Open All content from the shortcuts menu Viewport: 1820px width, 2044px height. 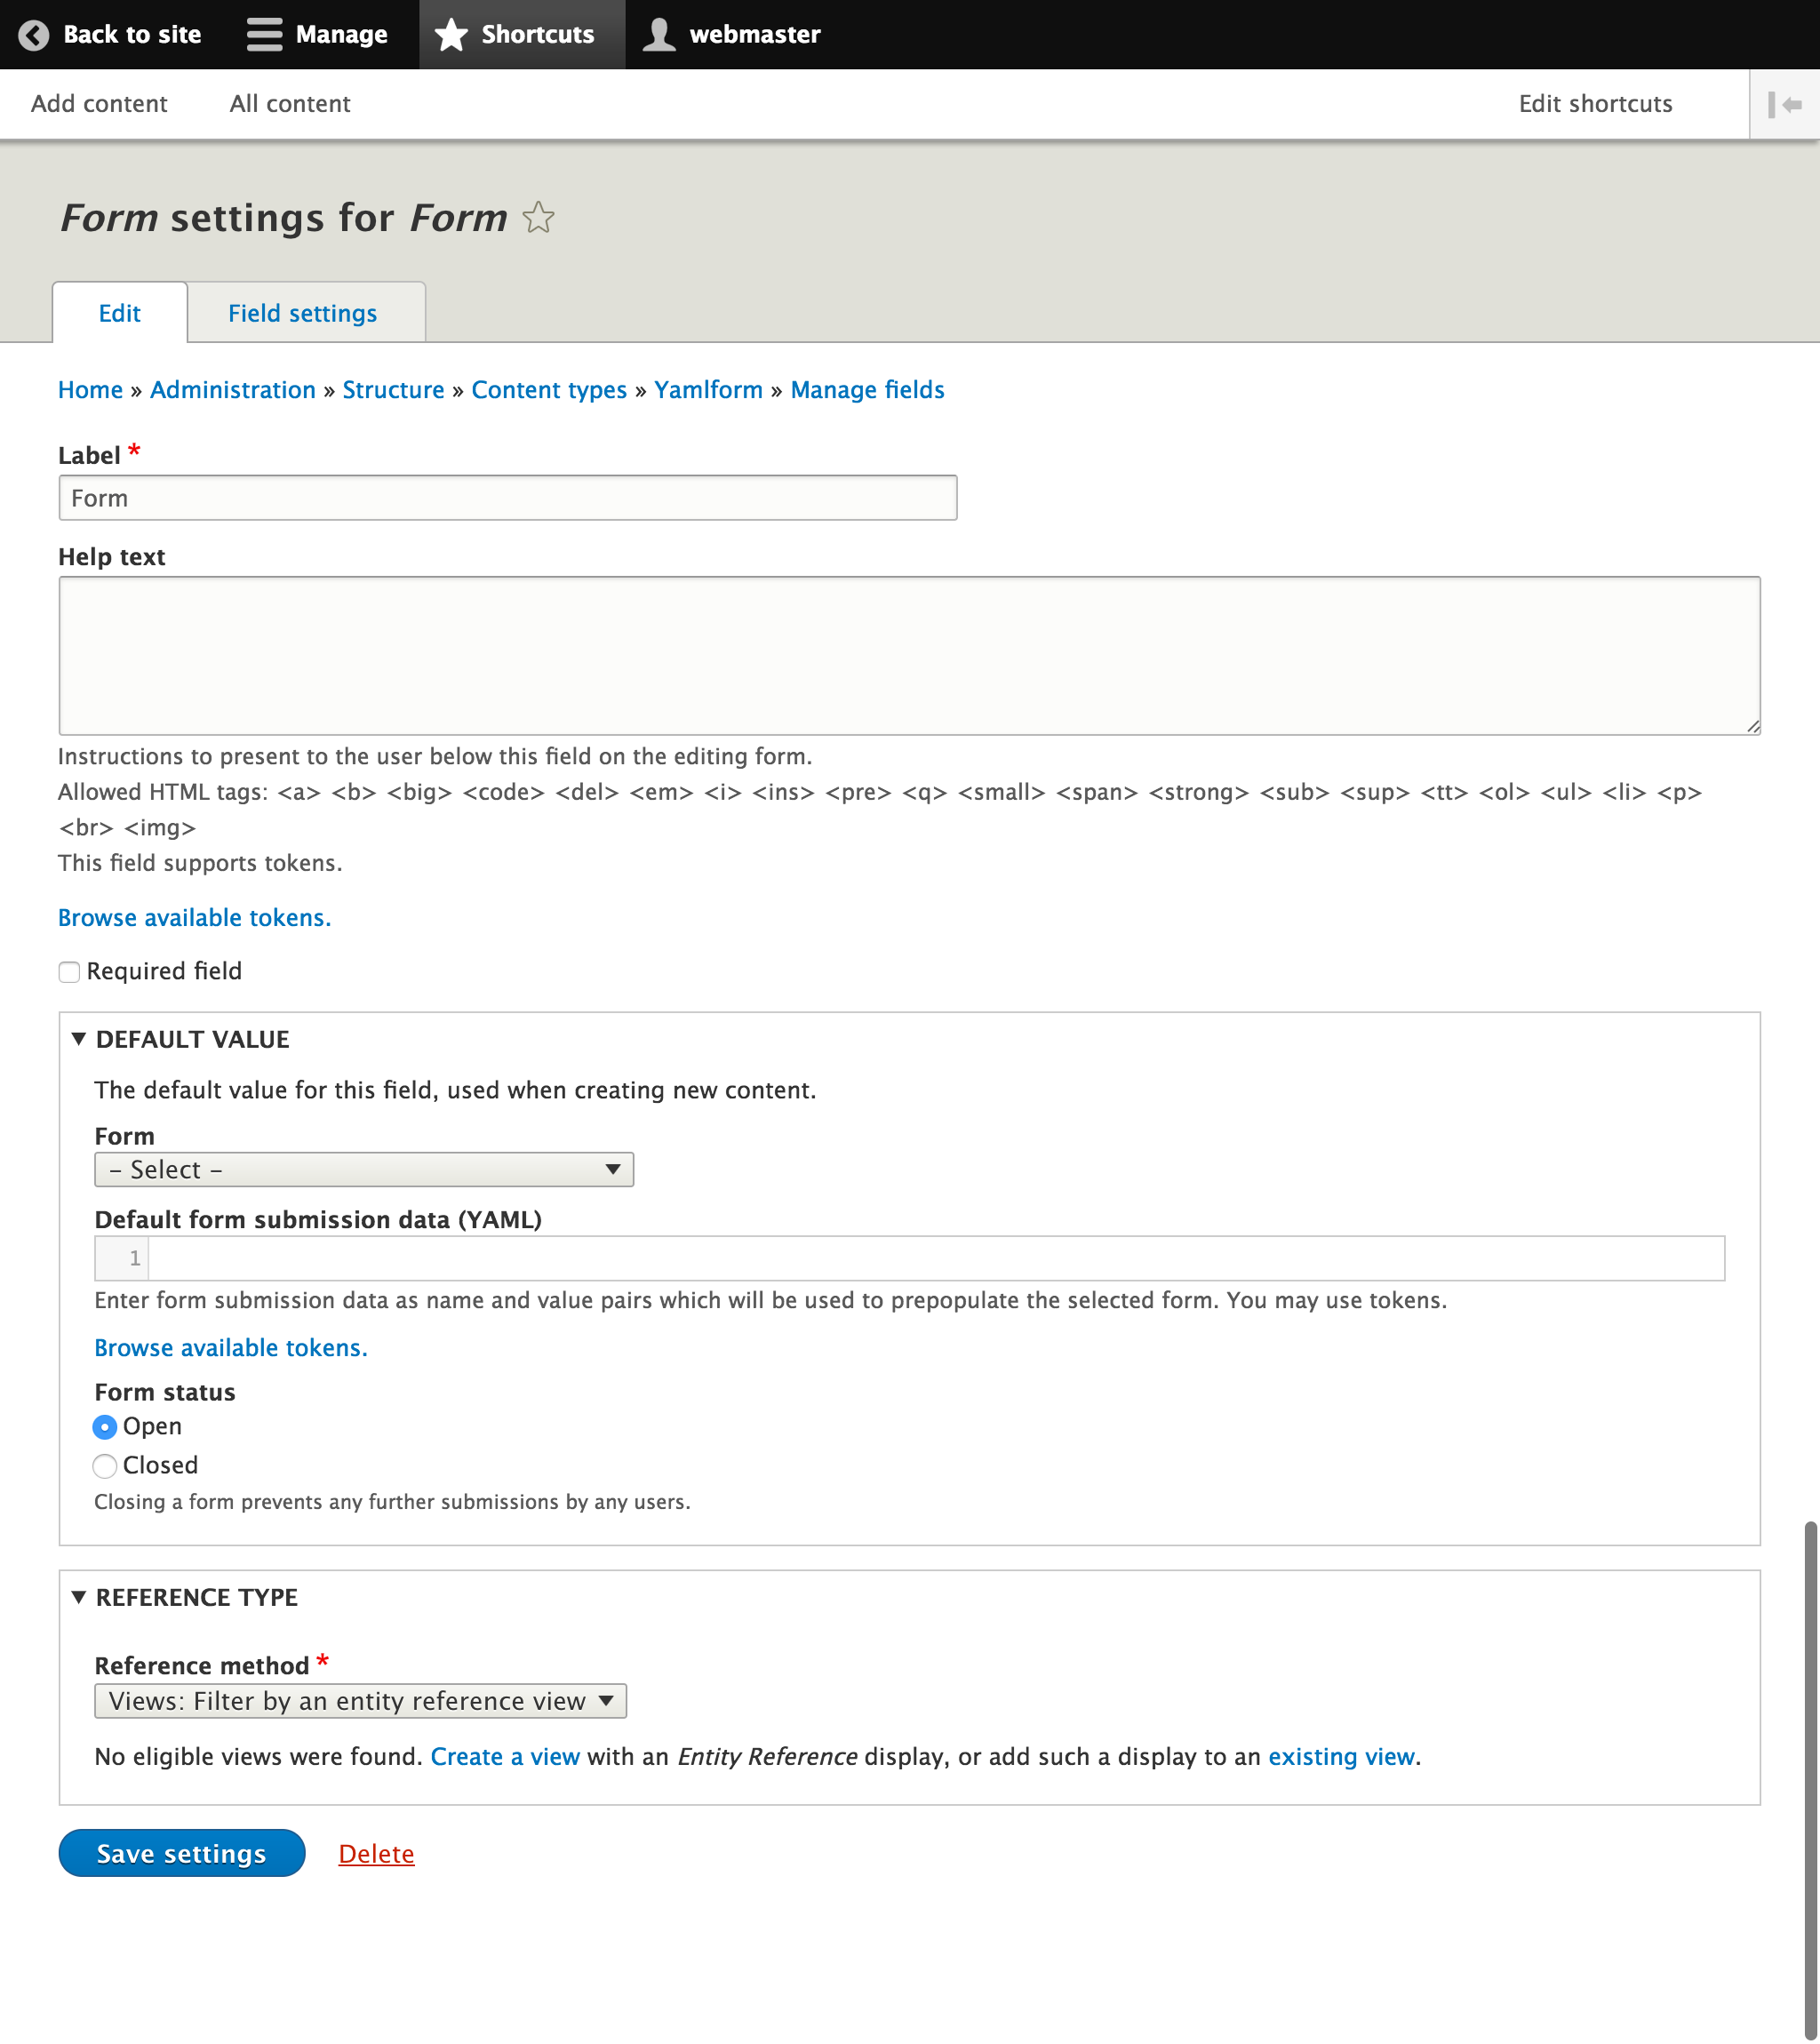(x=289, y=103)
